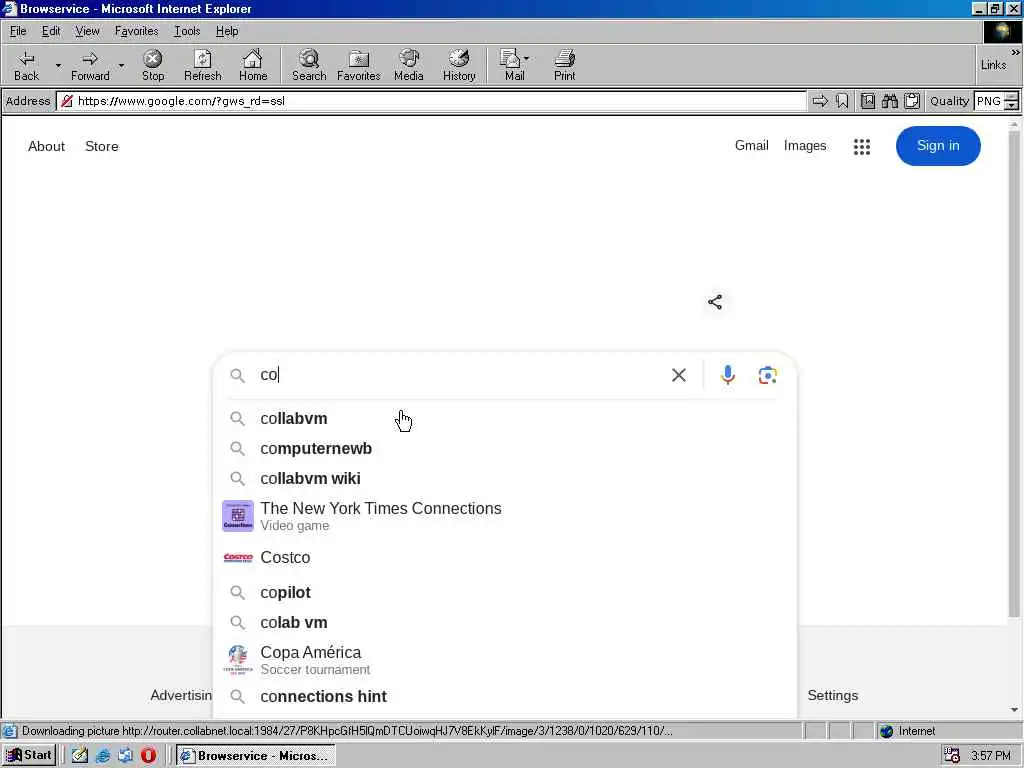Screen dimensions: 1024x768
Task: Go to the Home page from the toolbar
Action: point(253,65)
